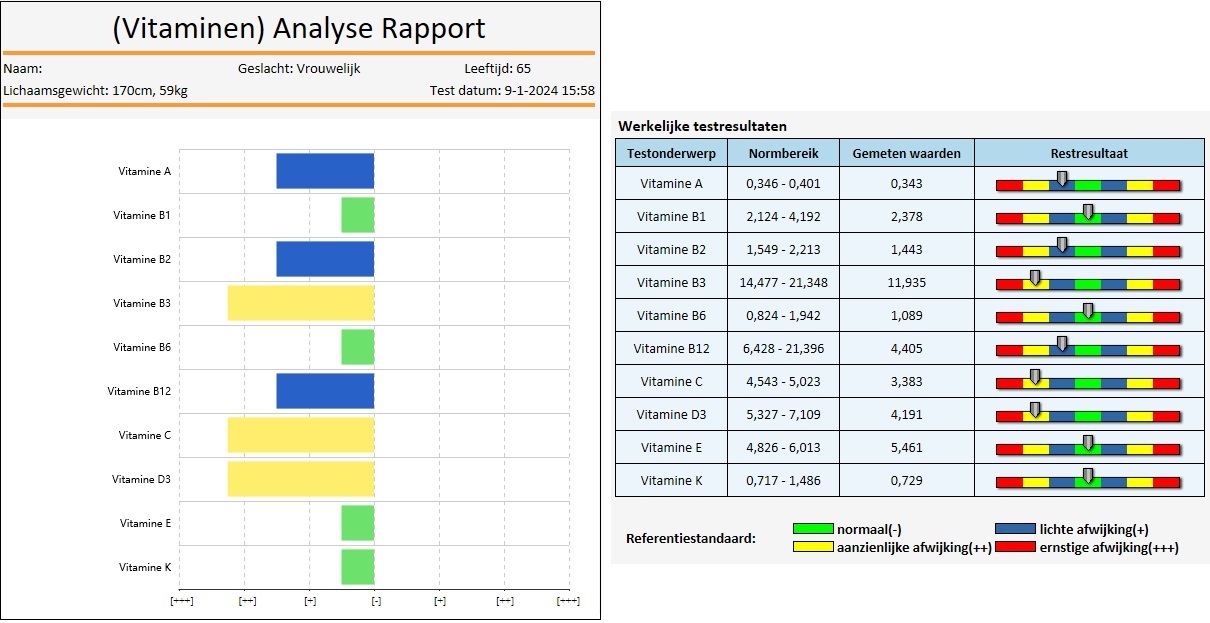The image size is (1210, 623).
Task: Click the Vitamine C result slider marker
Action: [x=1035, y=376]
